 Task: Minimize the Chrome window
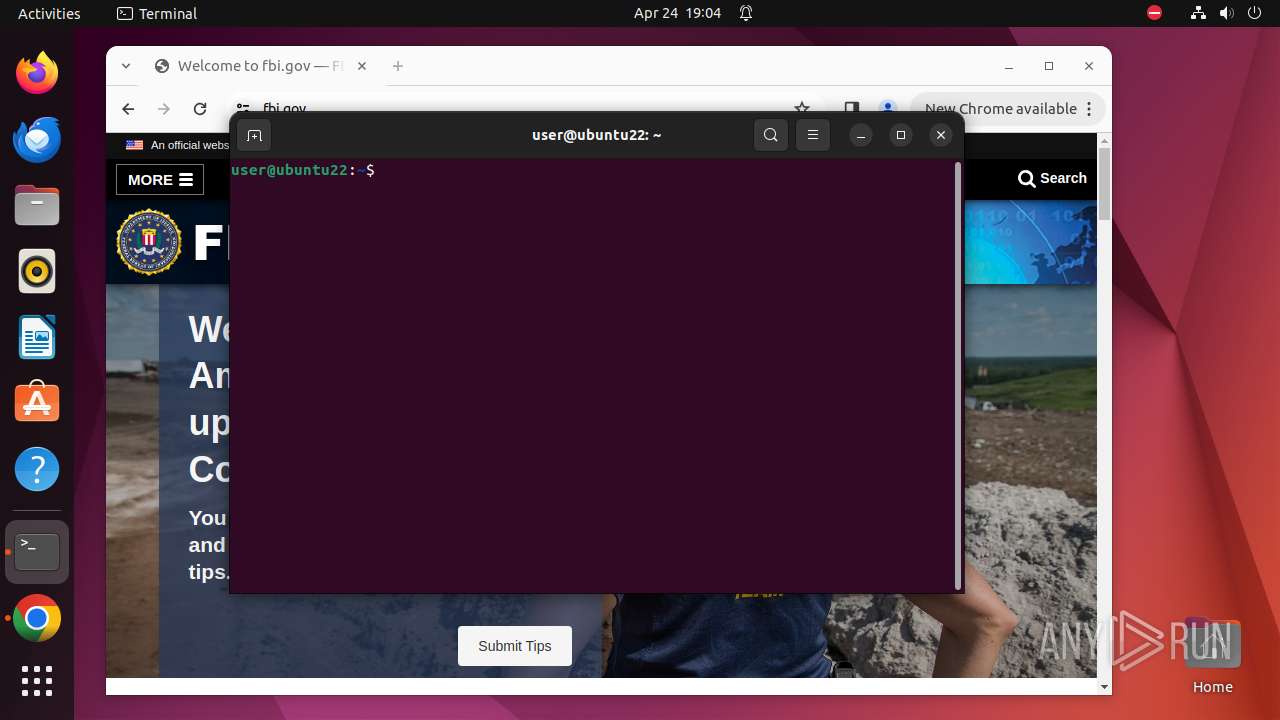pos(1009,66)
